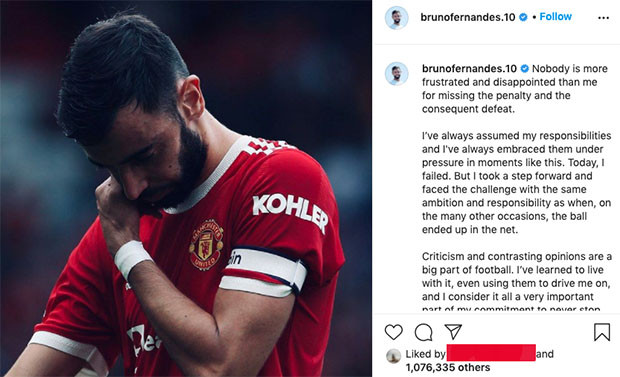Click the verified badge beside the caption username
620x377 pixels.
tap(524, 68)
